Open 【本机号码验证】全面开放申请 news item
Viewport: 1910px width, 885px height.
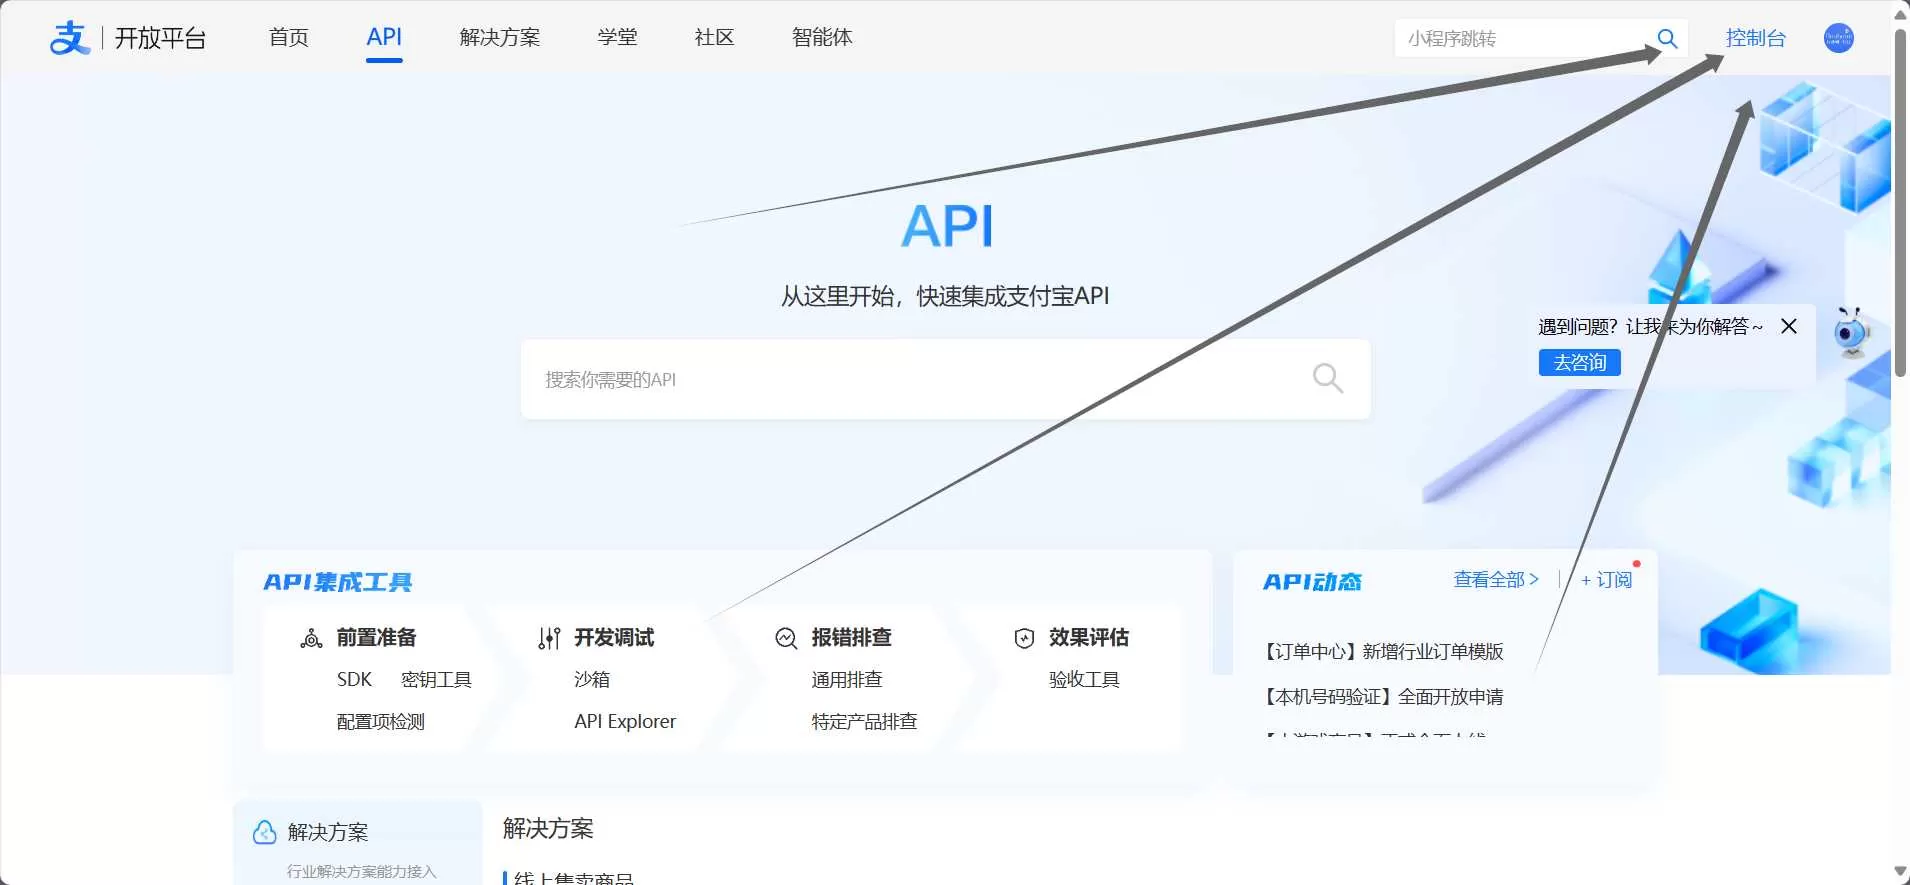(x=1384, y=696)
